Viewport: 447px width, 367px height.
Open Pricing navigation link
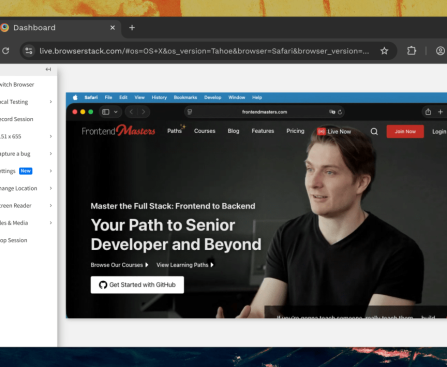coord(295,131)
